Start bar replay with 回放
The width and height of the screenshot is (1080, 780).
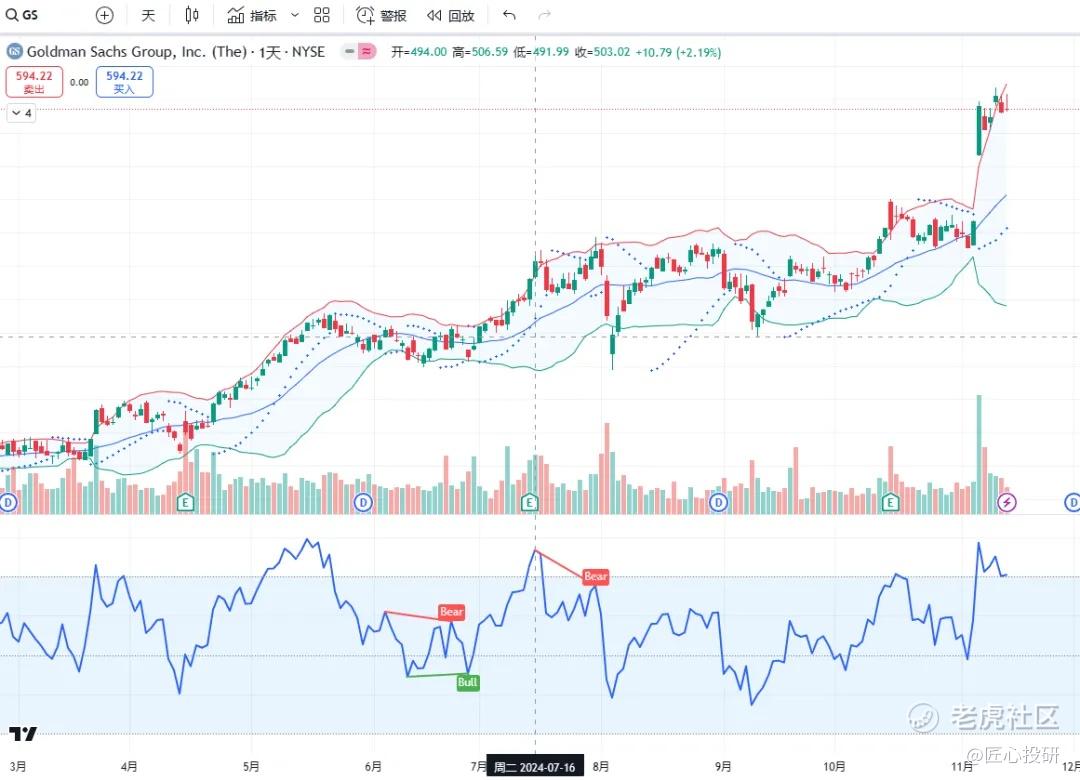[x=450, y=15]
